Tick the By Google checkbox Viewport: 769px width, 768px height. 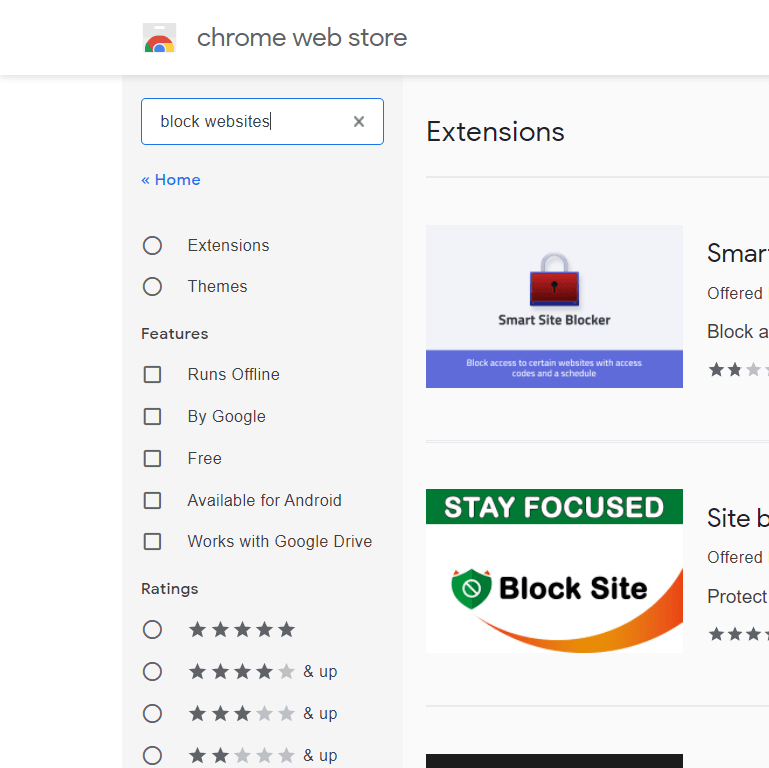(152, 416)
